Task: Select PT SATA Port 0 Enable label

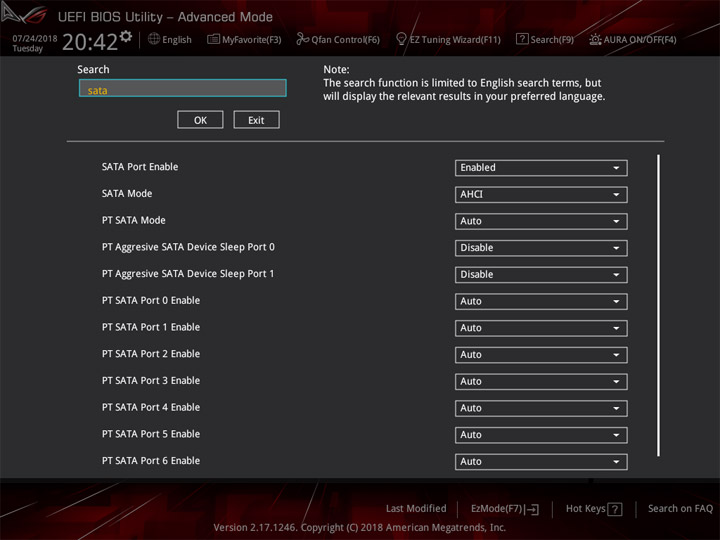Action: pyautogui.click(x=151, y=300)
